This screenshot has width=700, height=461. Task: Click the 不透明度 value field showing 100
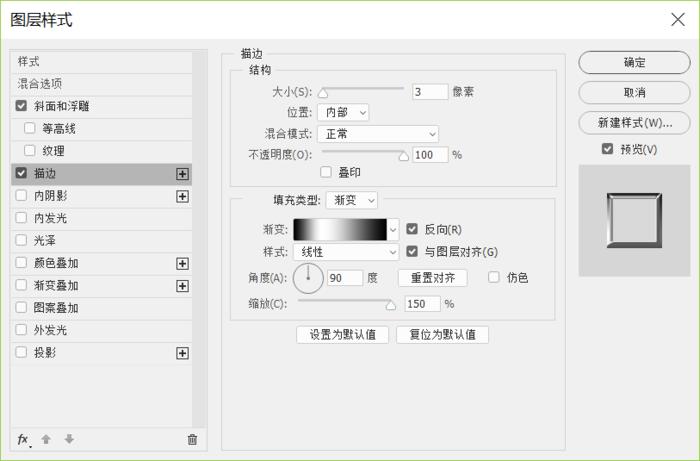click(430, 155)
